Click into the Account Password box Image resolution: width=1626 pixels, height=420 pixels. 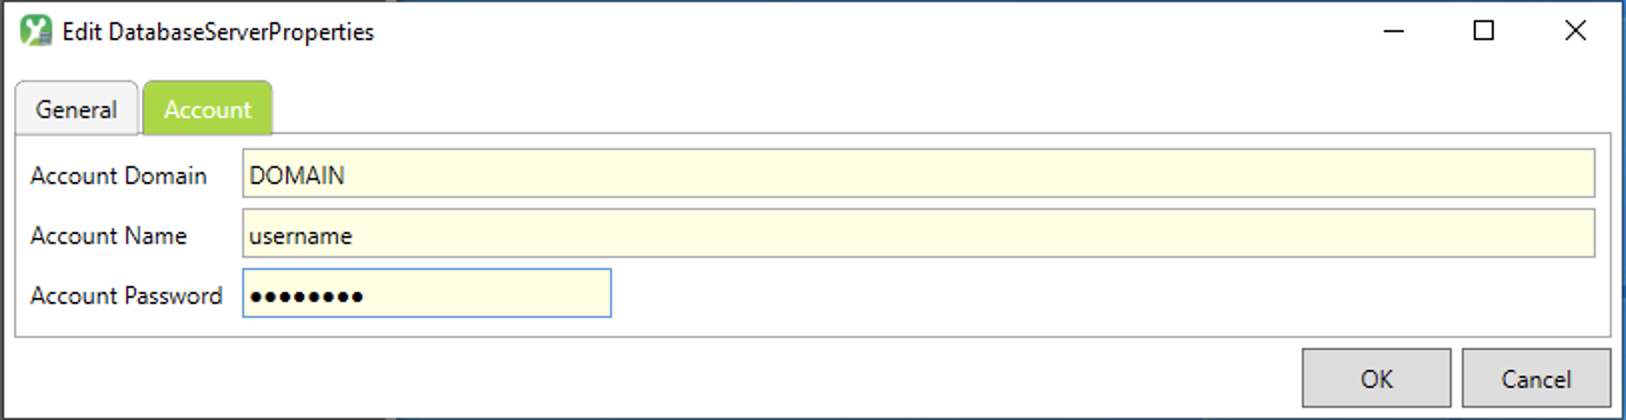pos(427,294)
